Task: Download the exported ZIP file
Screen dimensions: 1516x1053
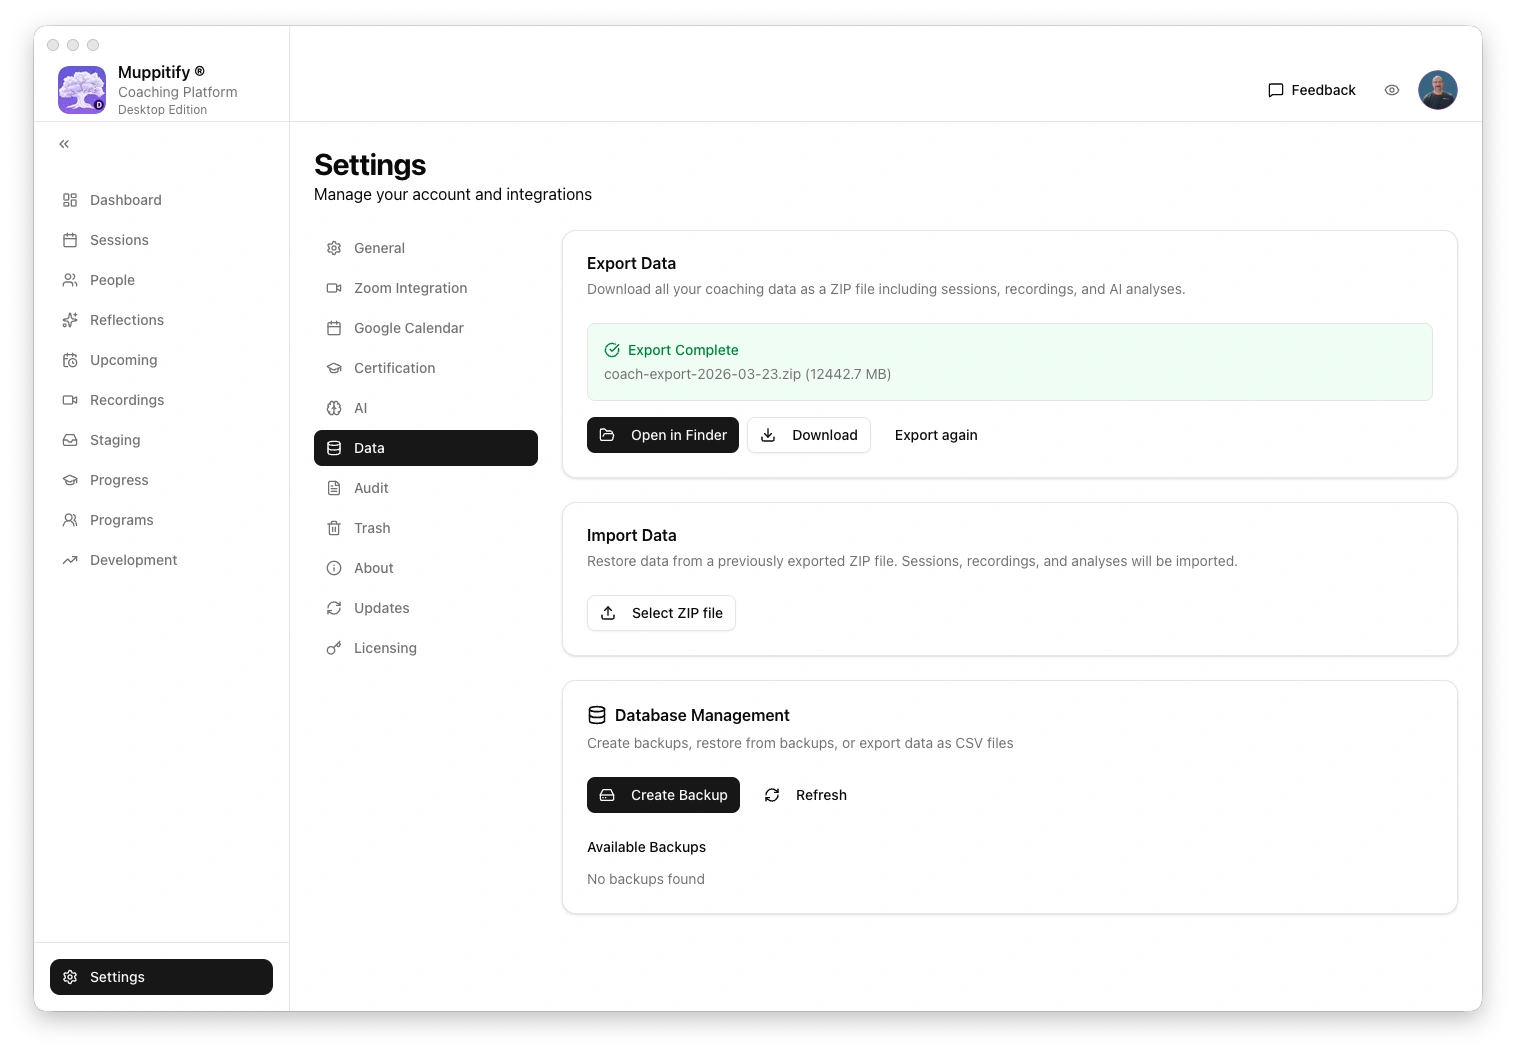Action: point(809,435)
